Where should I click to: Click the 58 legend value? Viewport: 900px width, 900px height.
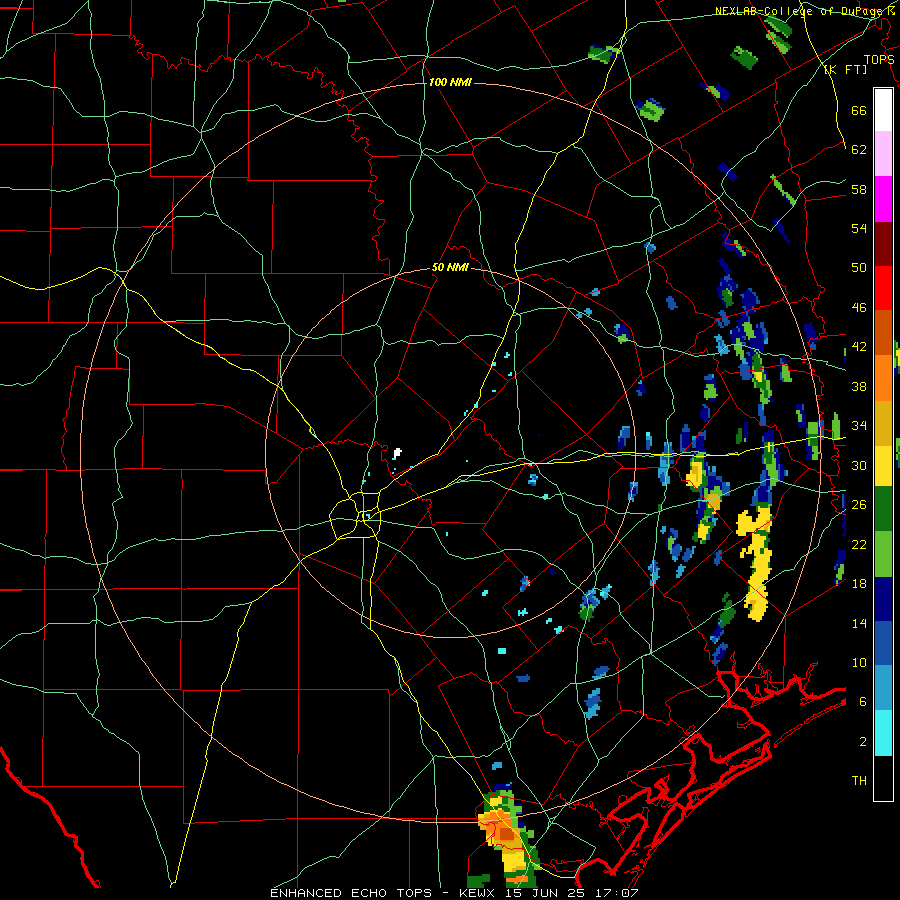(859, 189)
